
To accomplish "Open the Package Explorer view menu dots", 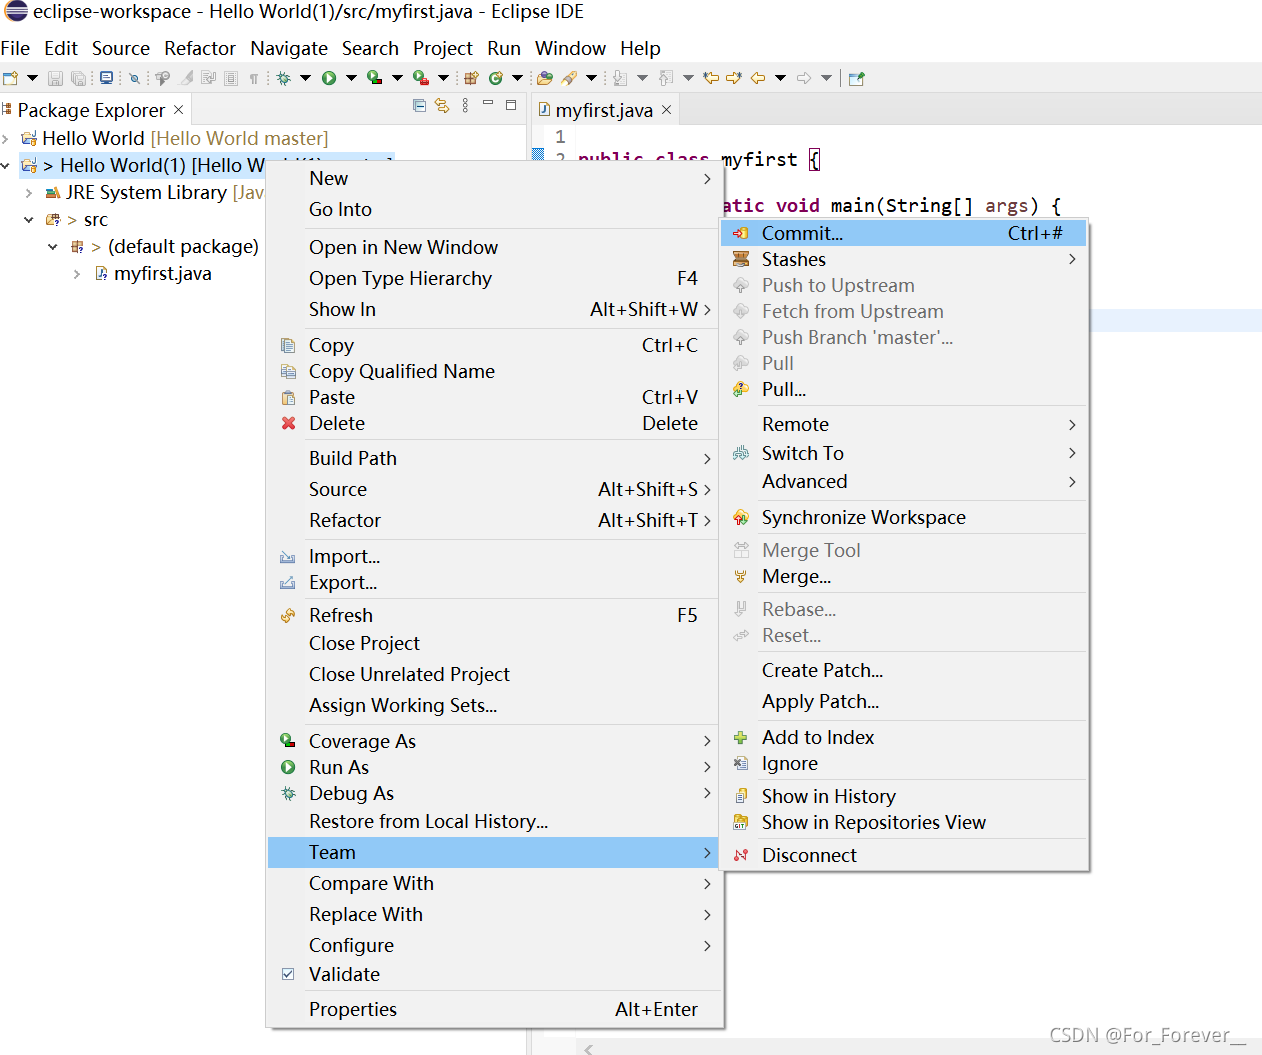I will tap(465, 105).
